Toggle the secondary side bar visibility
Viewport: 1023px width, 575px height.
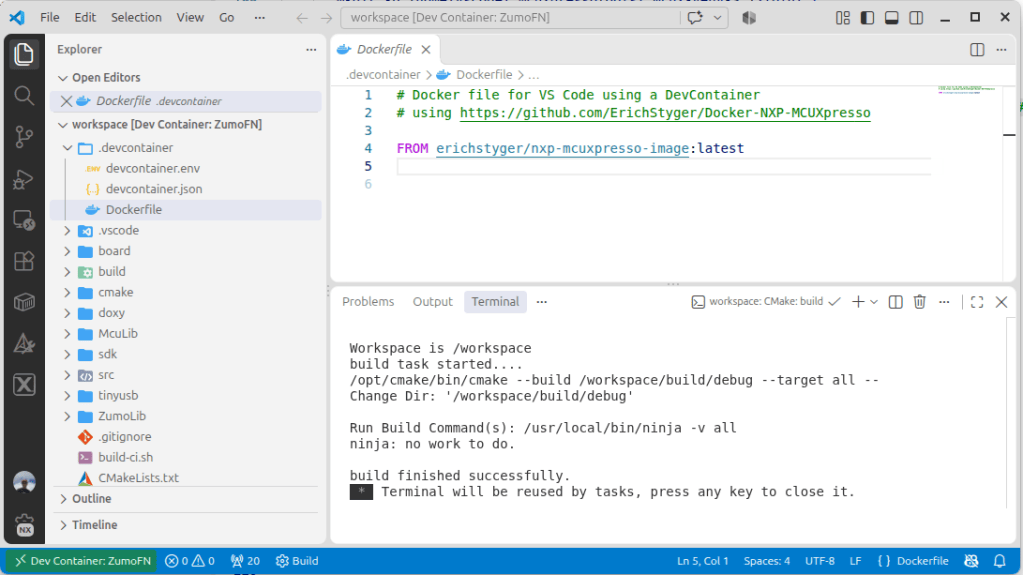[x=916, y=18]
